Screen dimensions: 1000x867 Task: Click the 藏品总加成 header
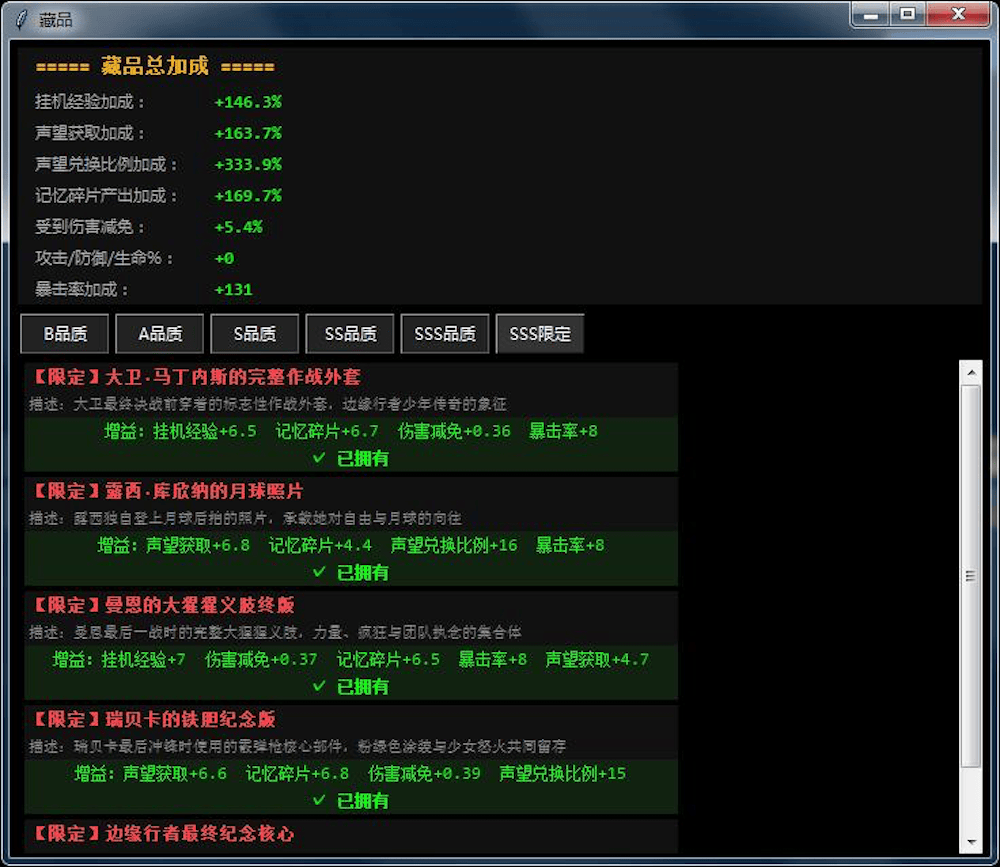155,66
